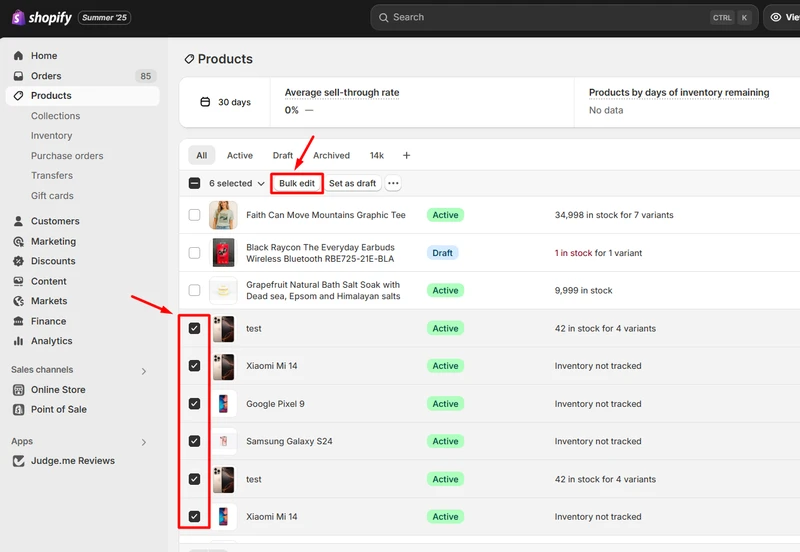
Task: Open Faith Can Move Mountains tee thumbnail
Action: click(x=223, y=215)
